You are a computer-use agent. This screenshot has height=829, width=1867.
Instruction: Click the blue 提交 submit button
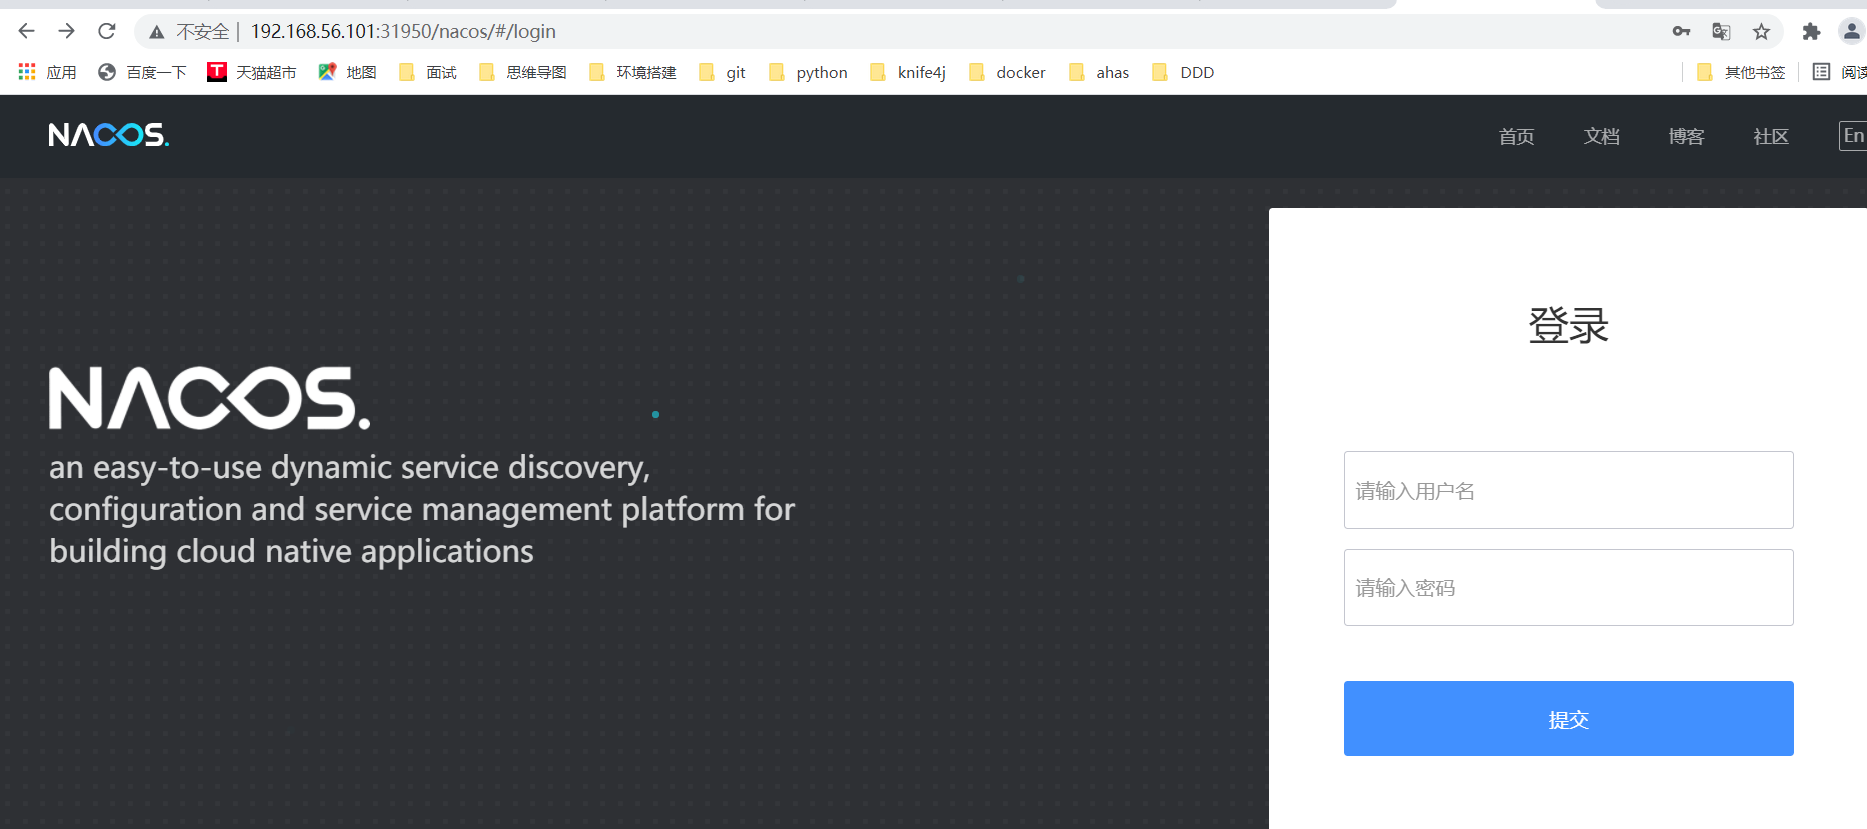(1568, 718)
